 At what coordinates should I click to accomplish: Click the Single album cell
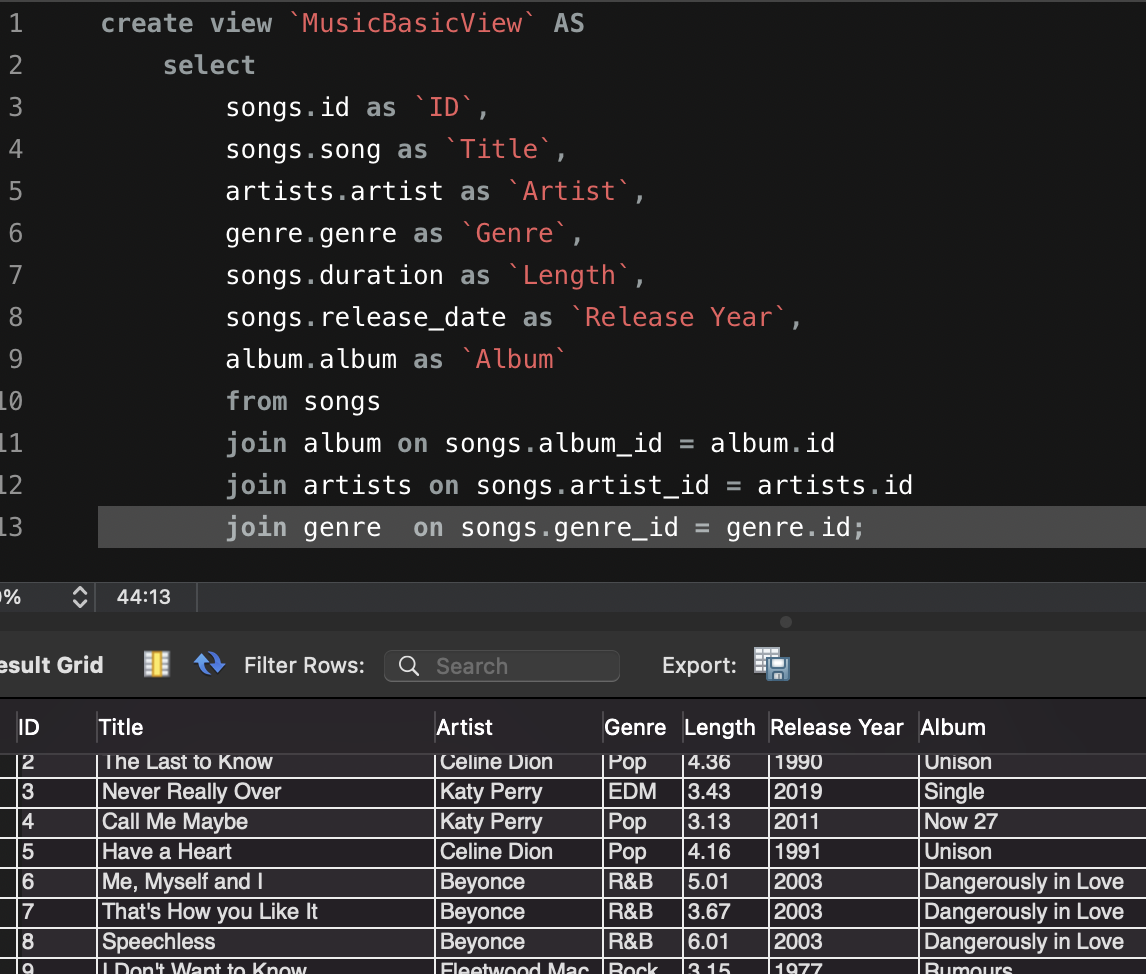pos(1032,792)
